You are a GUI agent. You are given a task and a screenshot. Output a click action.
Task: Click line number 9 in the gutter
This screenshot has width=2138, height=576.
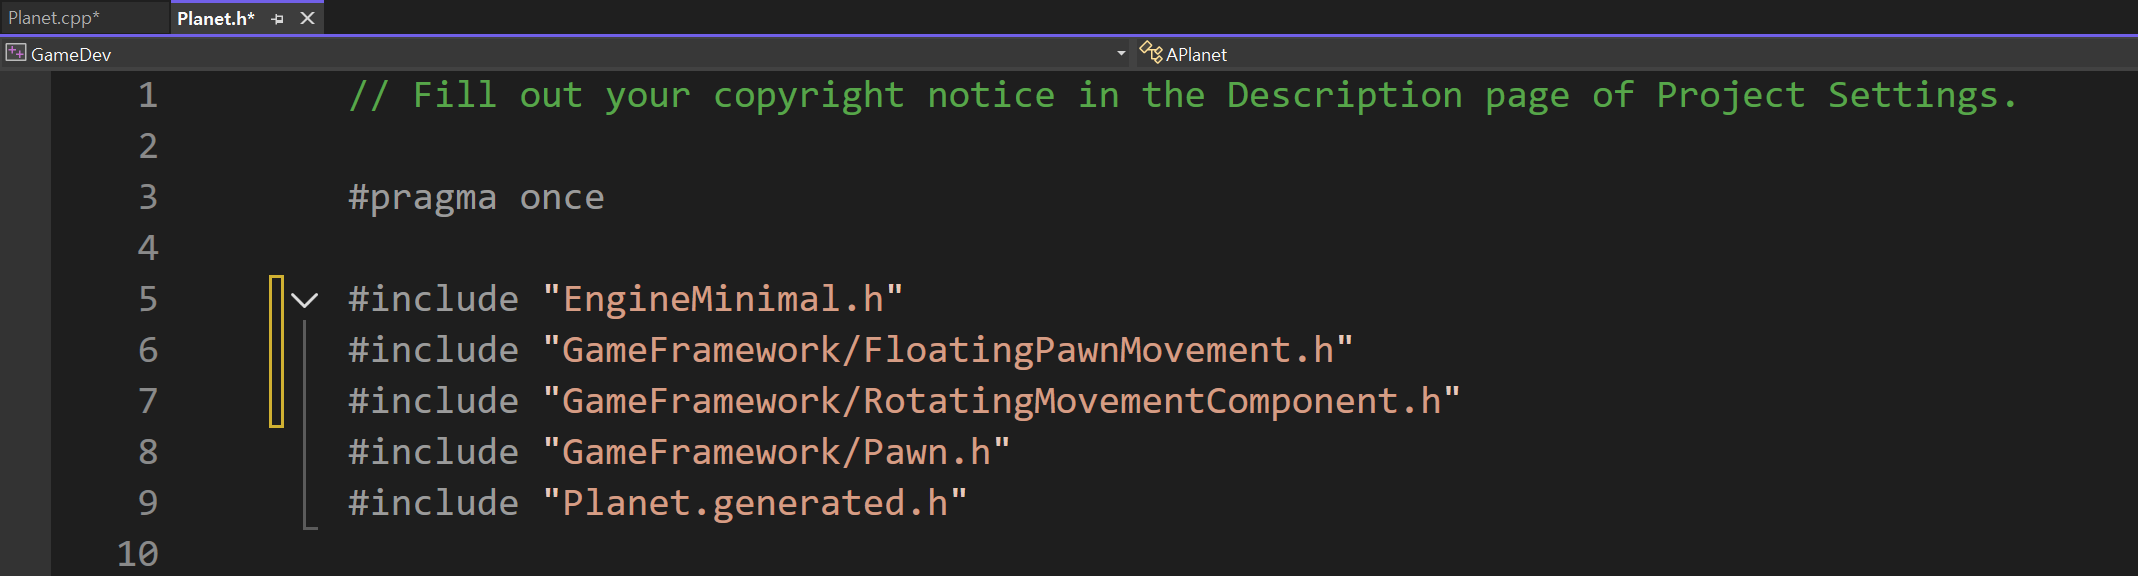point(148,503)
